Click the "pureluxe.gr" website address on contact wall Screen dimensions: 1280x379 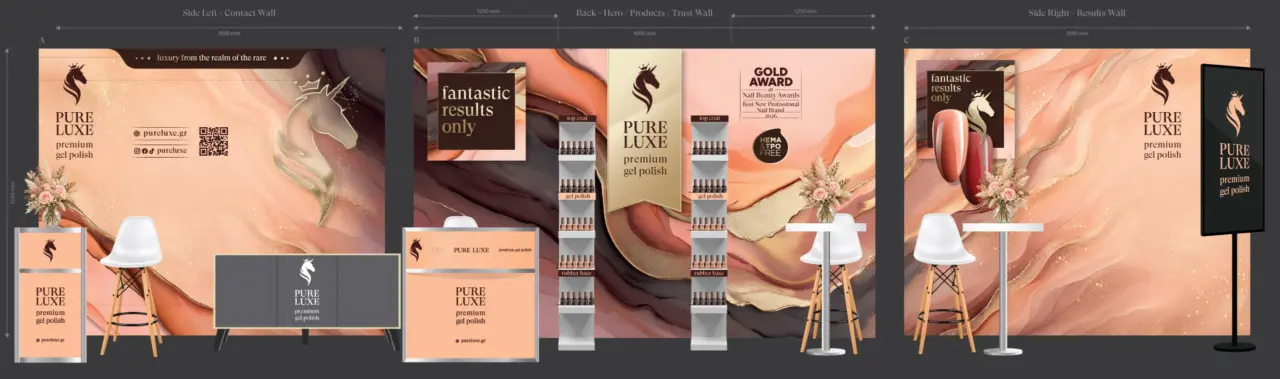click(x=160, y=132)
